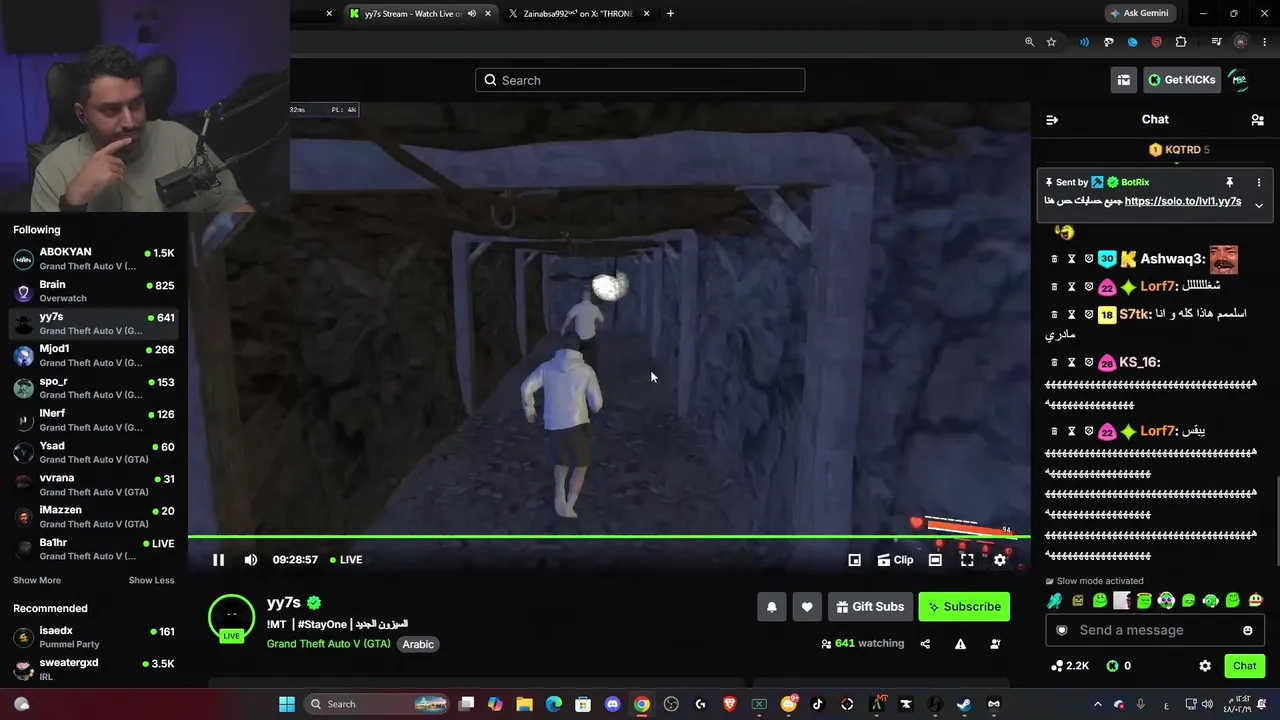Unpin the BotRix pinned message
Viewport: 1280px width, 720px height.
[1230, 183]
